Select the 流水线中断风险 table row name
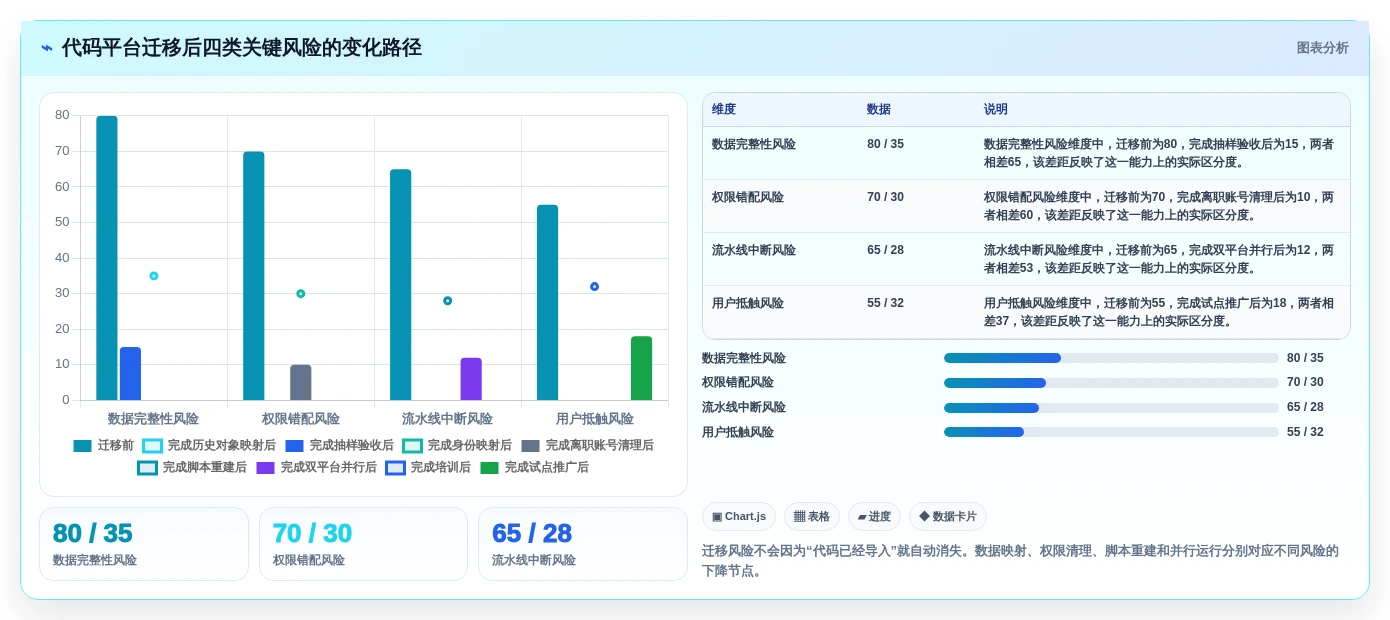 tap(754, 250)
